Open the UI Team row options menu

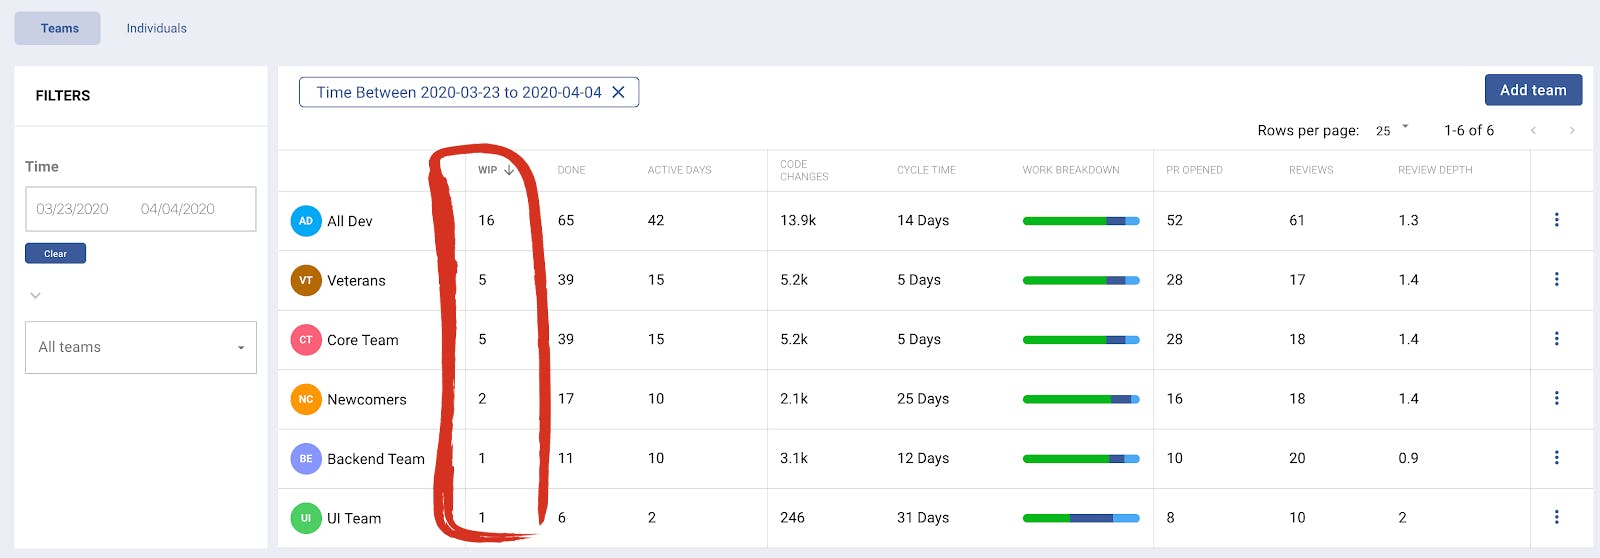(1556, 517)
